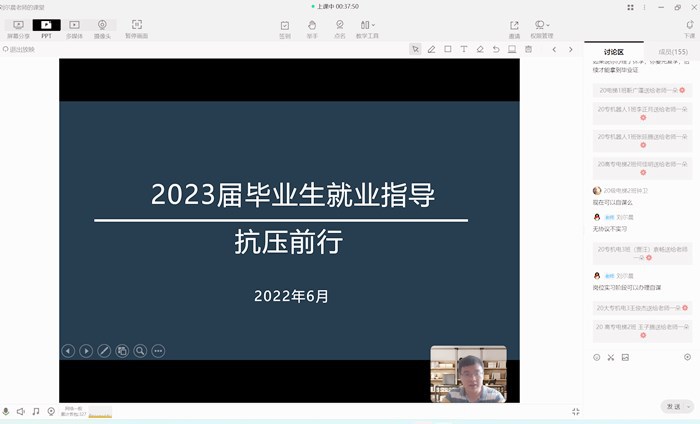The width and height of the screenshot is (700, 424).
Task: Toggle the 摄像头 camera source
Action: [x=102, y=27]
